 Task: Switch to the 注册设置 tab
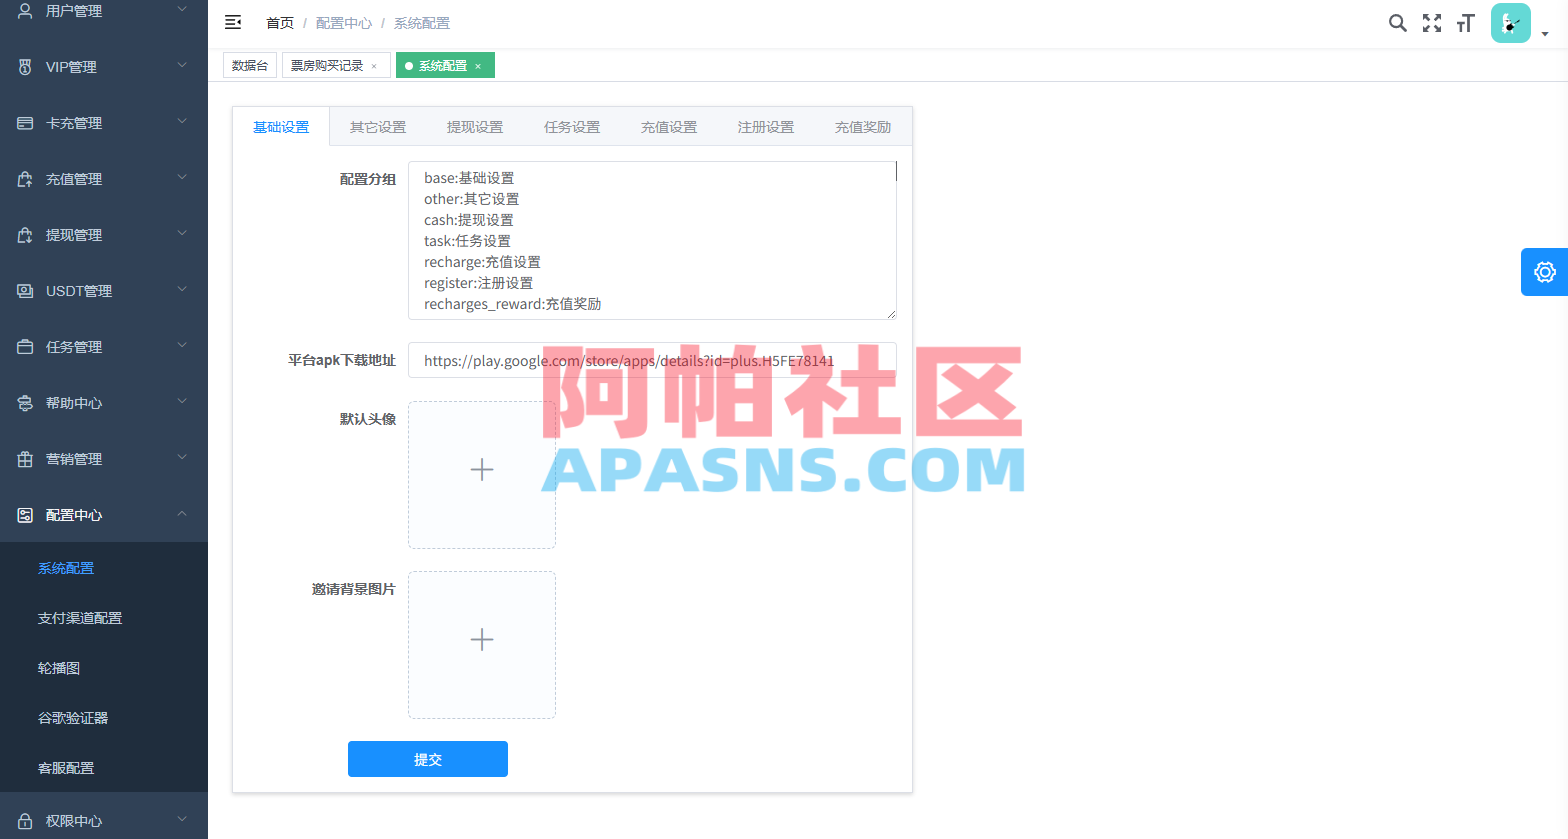[x=766, y=127]
